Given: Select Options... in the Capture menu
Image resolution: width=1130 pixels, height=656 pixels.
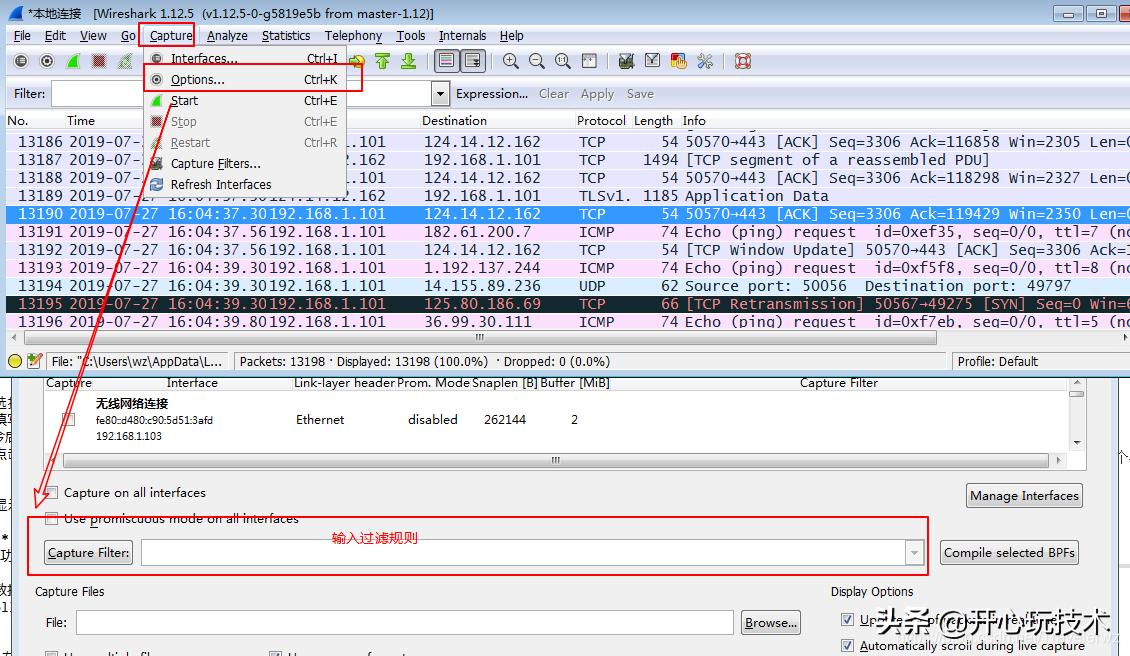Looking at the screenshot, I should [197, 80].
